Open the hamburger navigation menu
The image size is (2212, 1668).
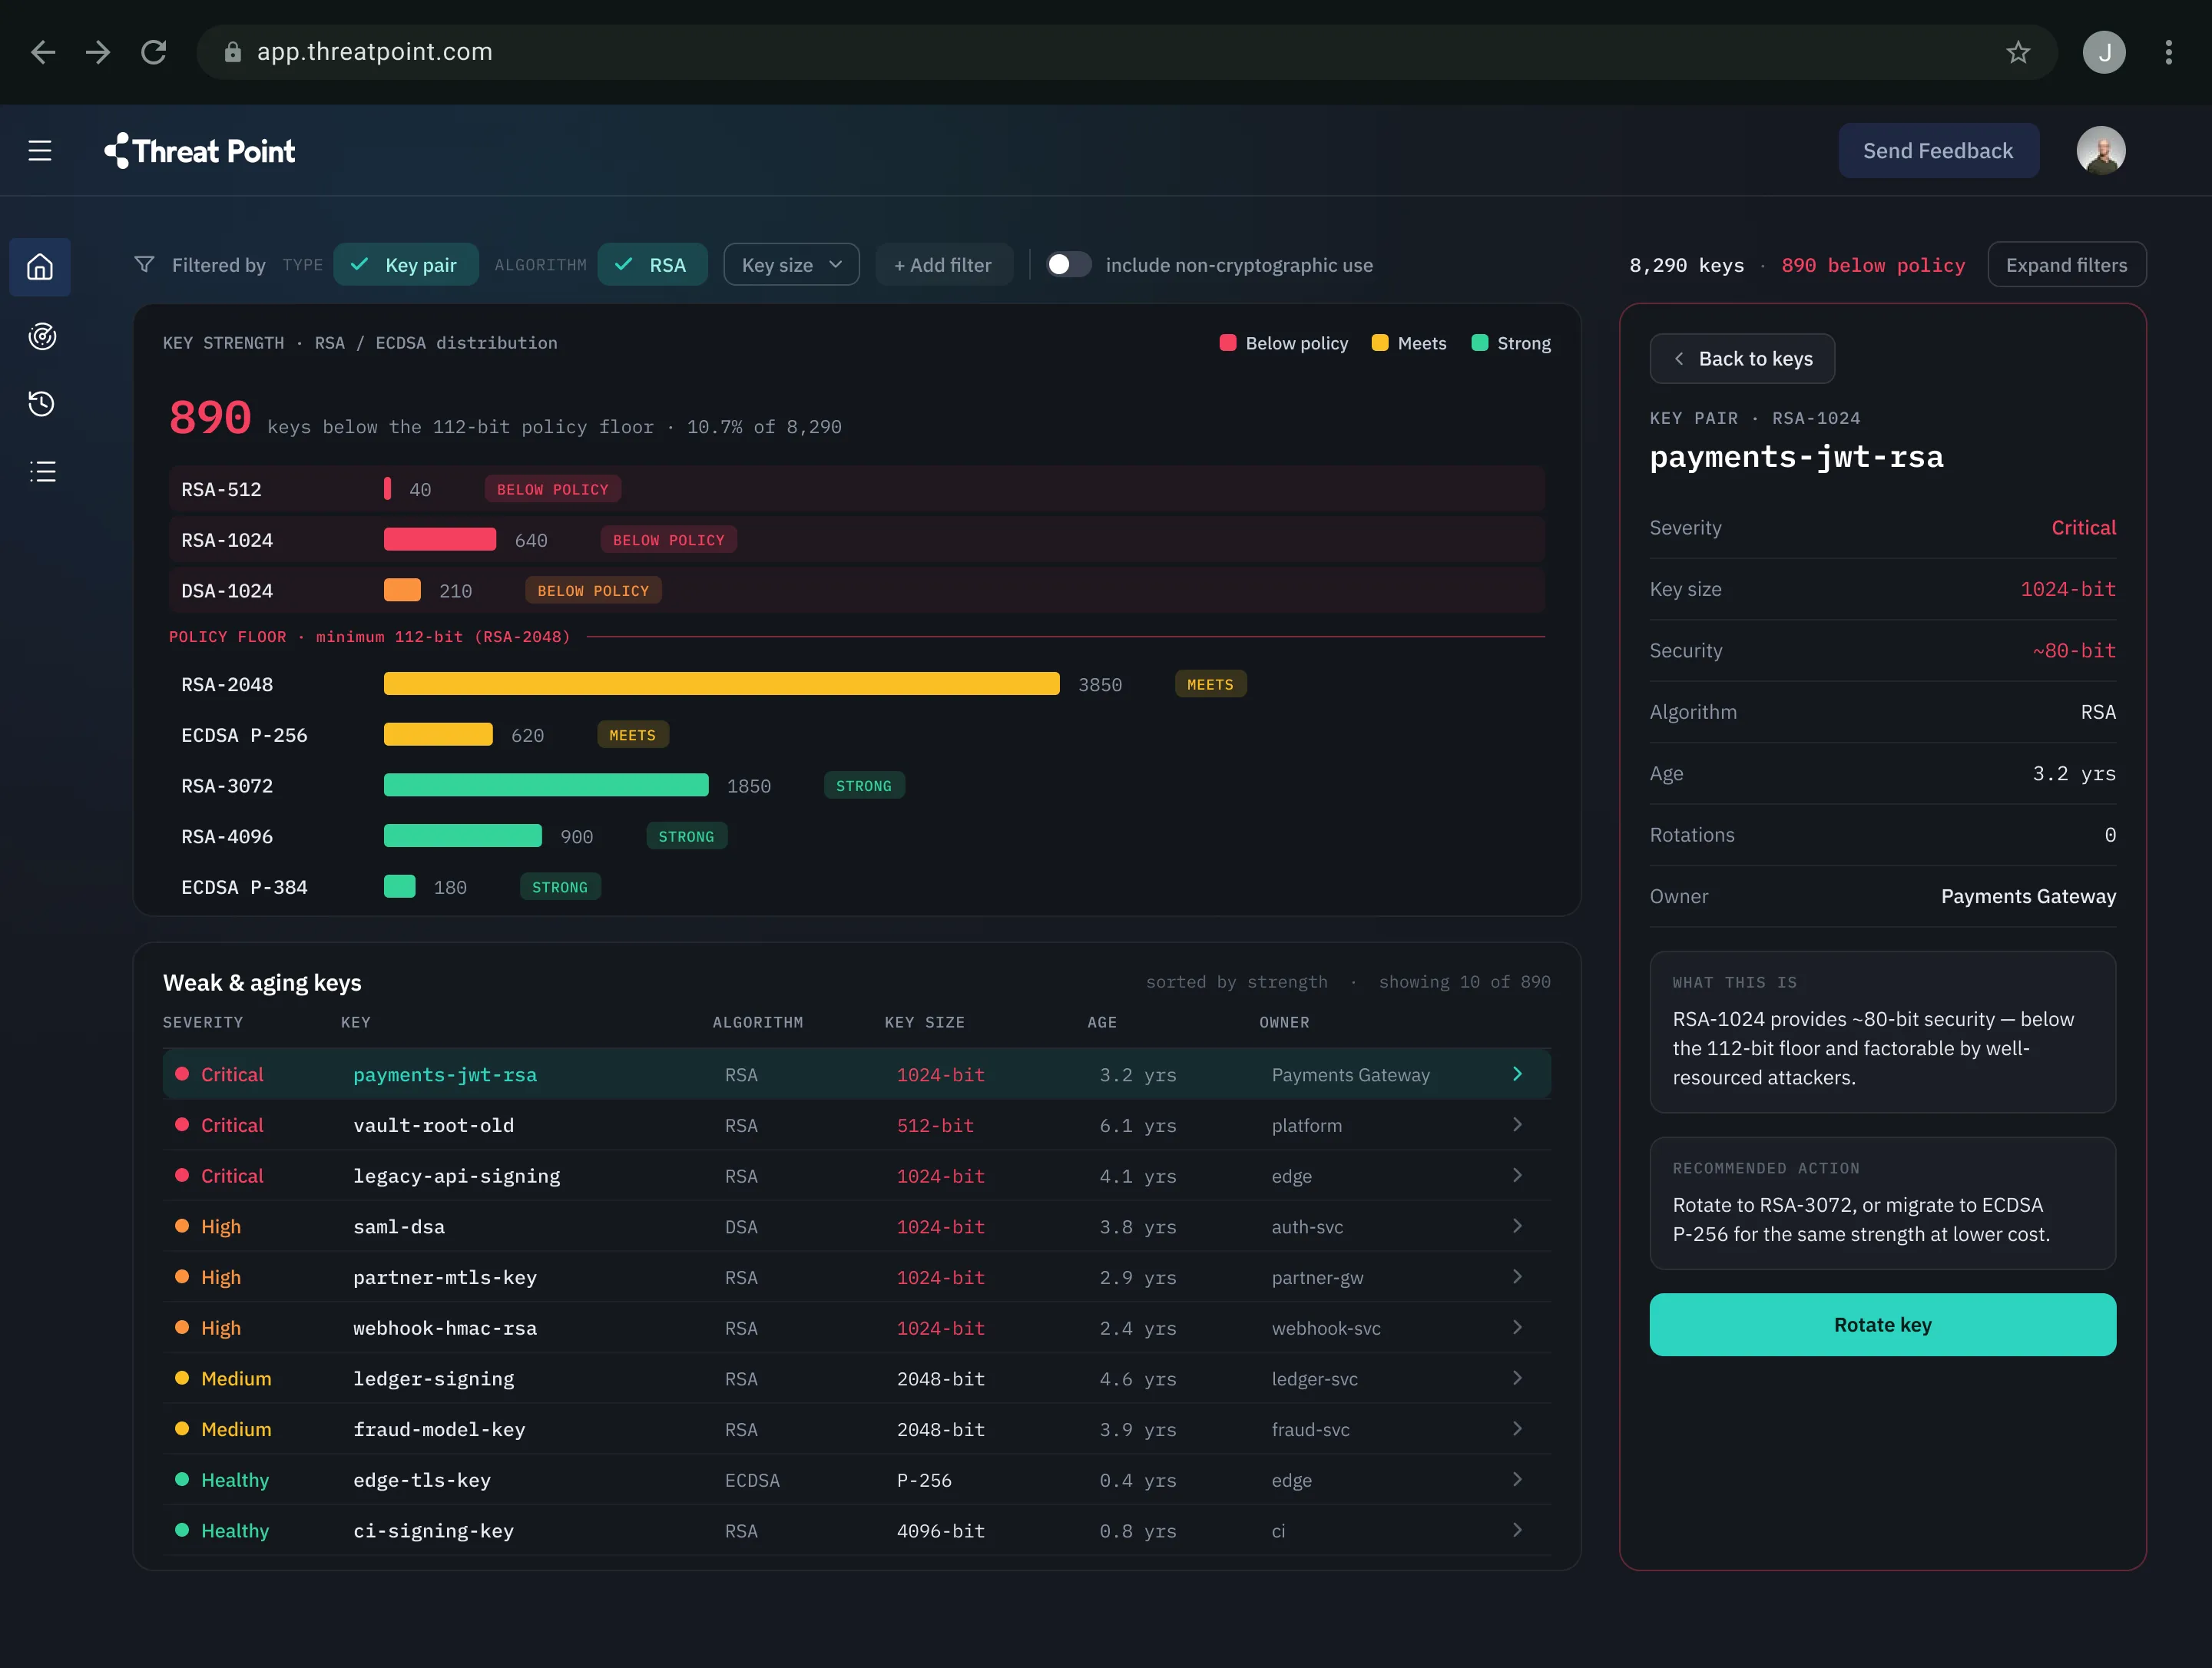pos(40,151)
